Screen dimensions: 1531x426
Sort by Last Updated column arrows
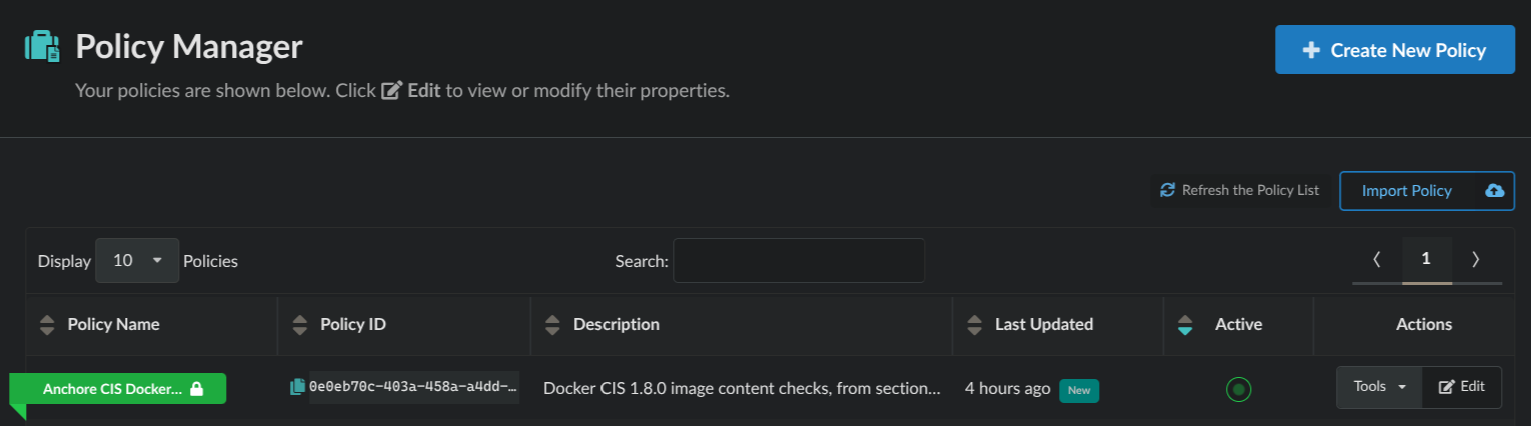click(x=974, y=324)
